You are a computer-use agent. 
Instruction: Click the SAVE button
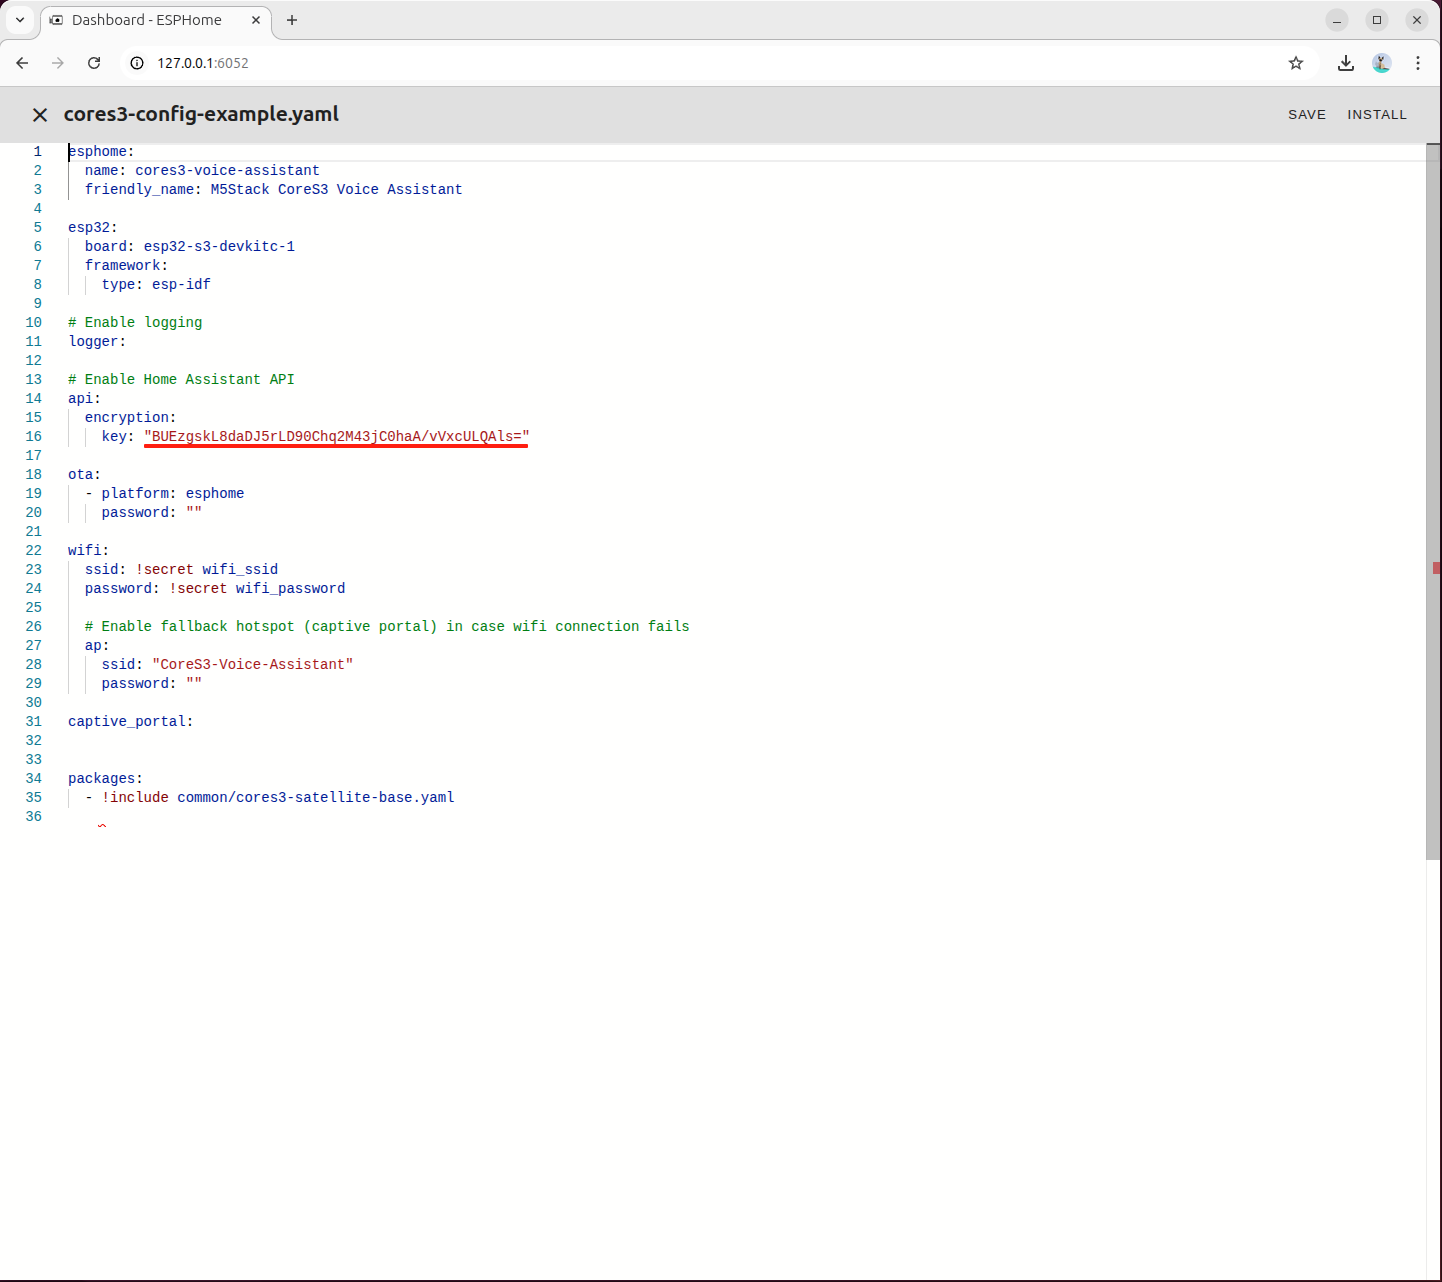[1306, 115]
